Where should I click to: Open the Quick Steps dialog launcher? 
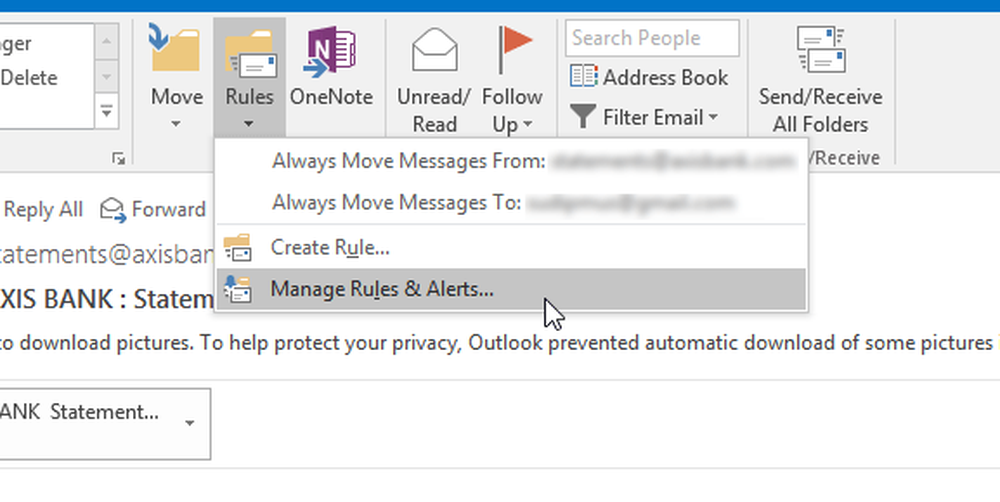pos(119,158)
